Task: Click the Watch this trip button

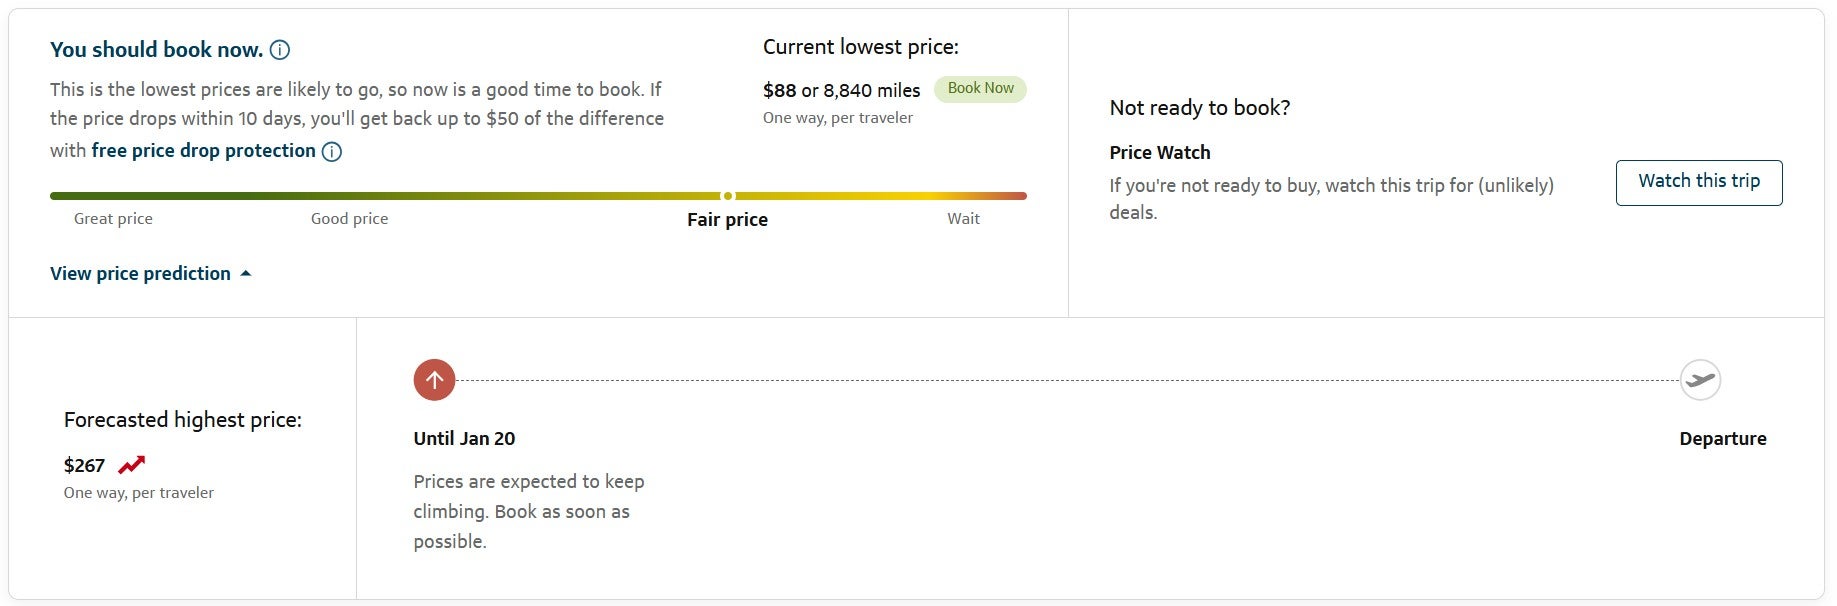Action: coord(1698,182)
